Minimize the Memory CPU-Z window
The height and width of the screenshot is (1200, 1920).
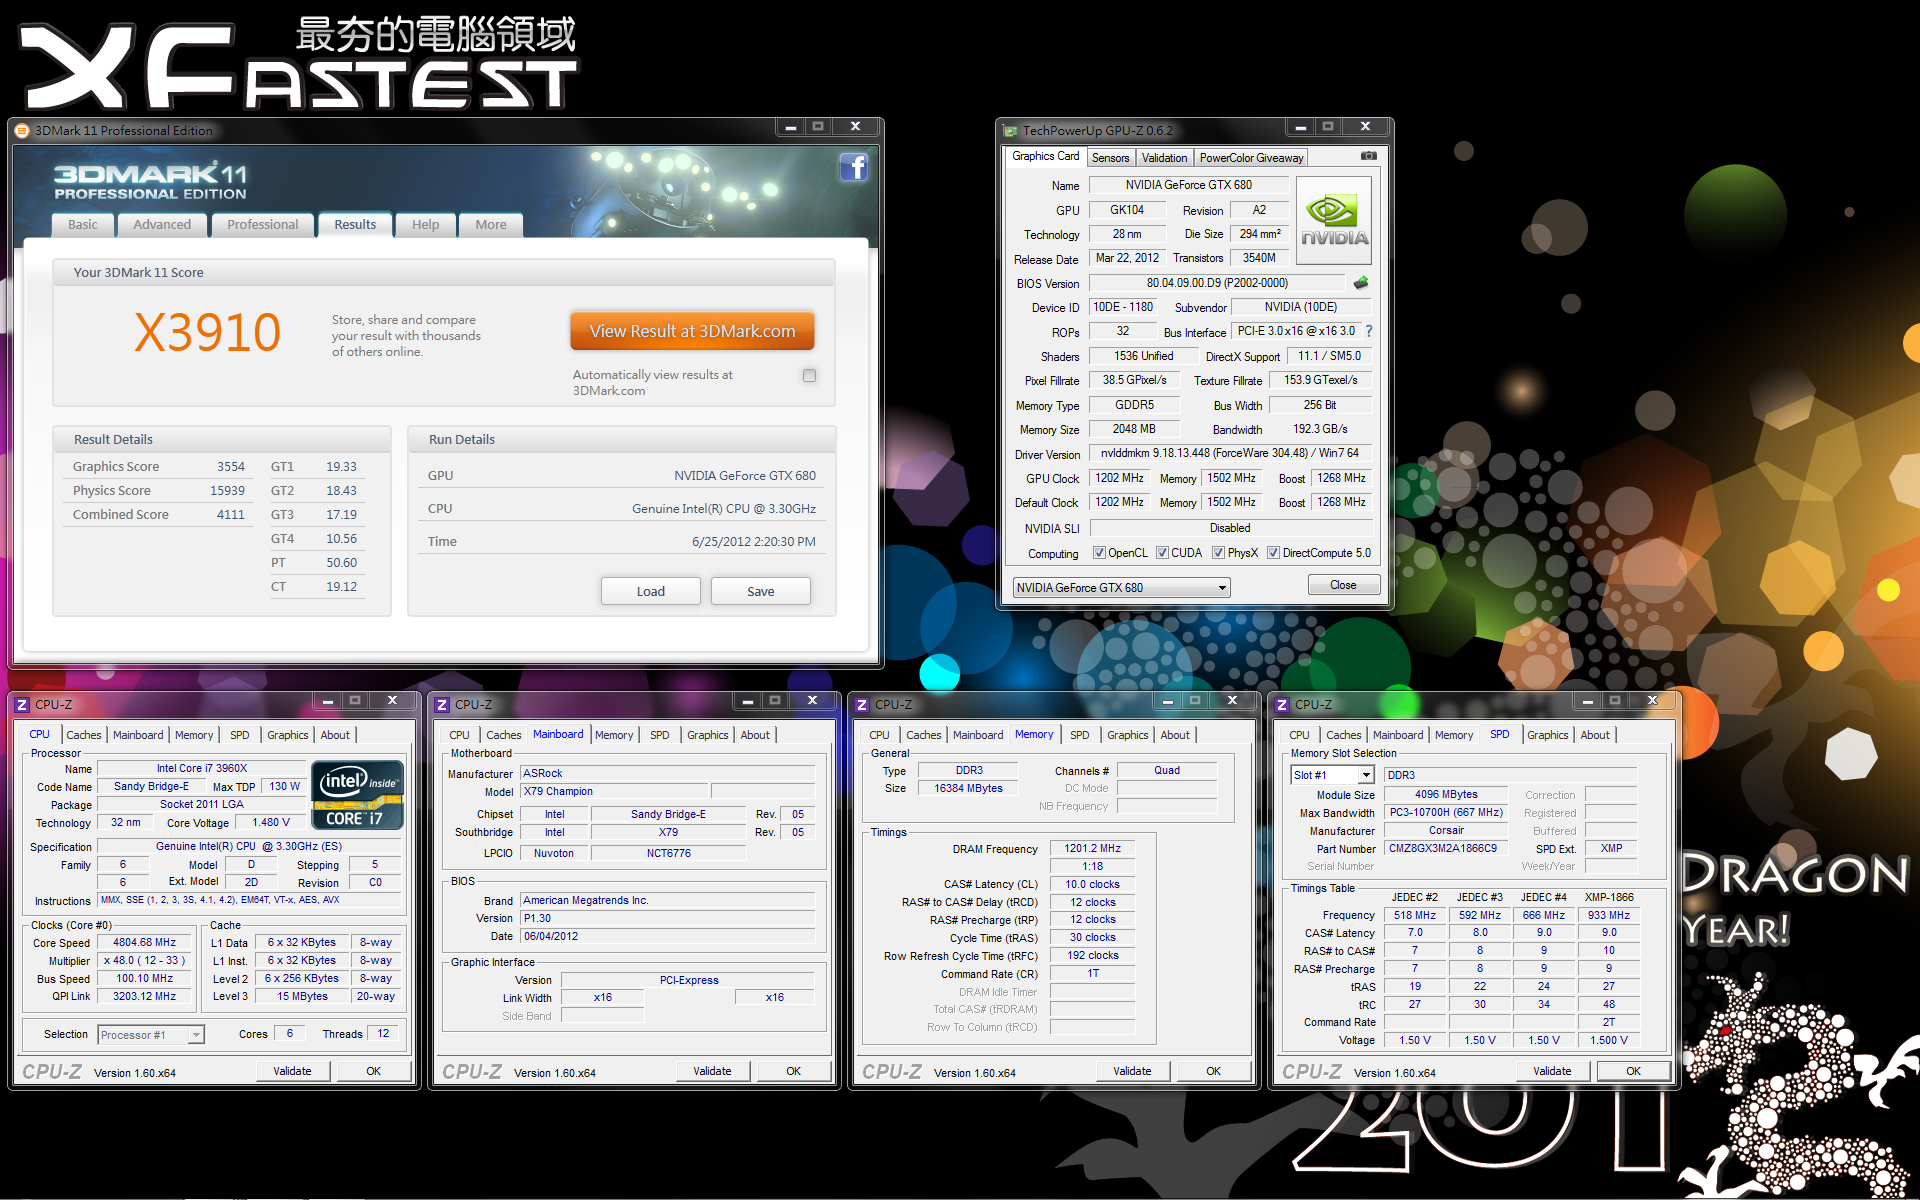coord(1167,700)
